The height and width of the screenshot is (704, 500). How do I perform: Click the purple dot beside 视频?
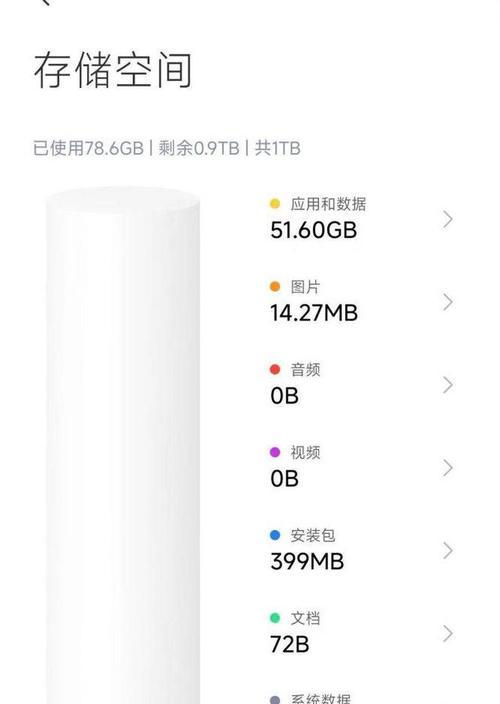click(x=275, y=452)
